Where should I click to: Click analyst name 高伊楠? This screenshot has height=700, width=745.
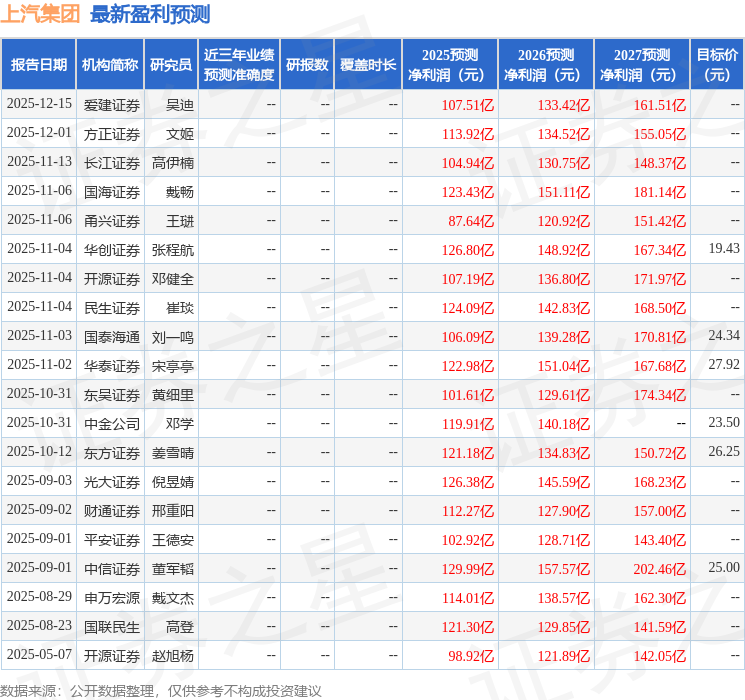coord(172,163)
